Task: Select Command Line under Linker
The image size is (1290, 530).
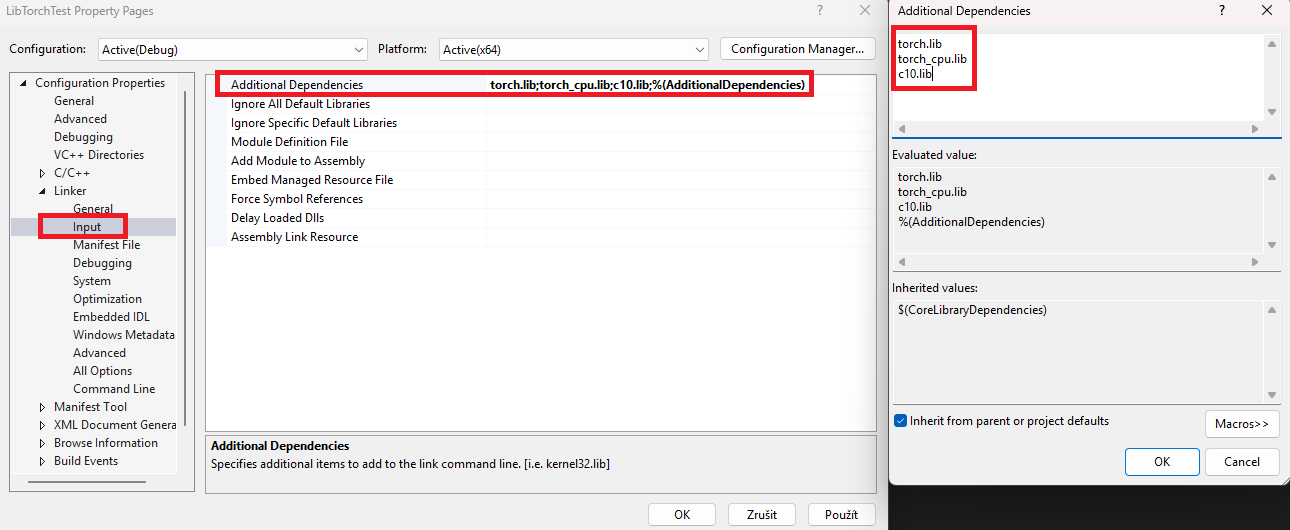Action: tap(114, 389)
